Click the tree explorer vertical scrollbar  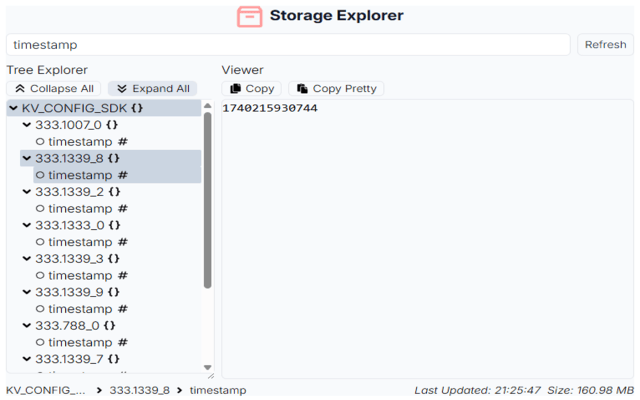208,200
